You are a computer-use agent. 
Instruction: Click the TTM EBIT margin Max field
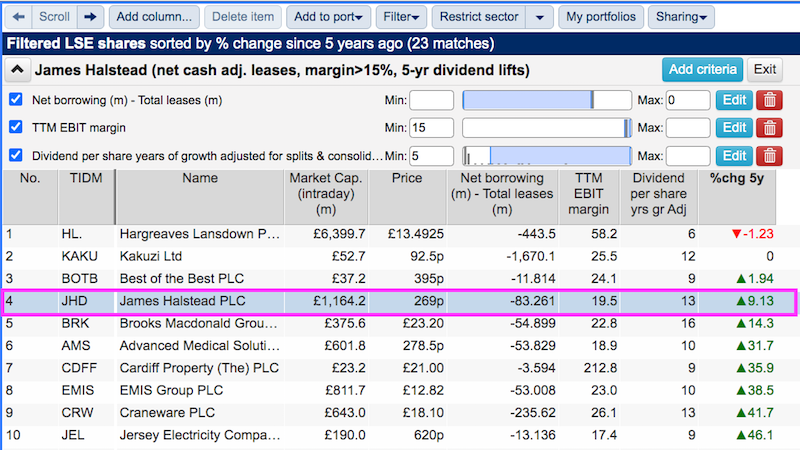coord(688,128)
